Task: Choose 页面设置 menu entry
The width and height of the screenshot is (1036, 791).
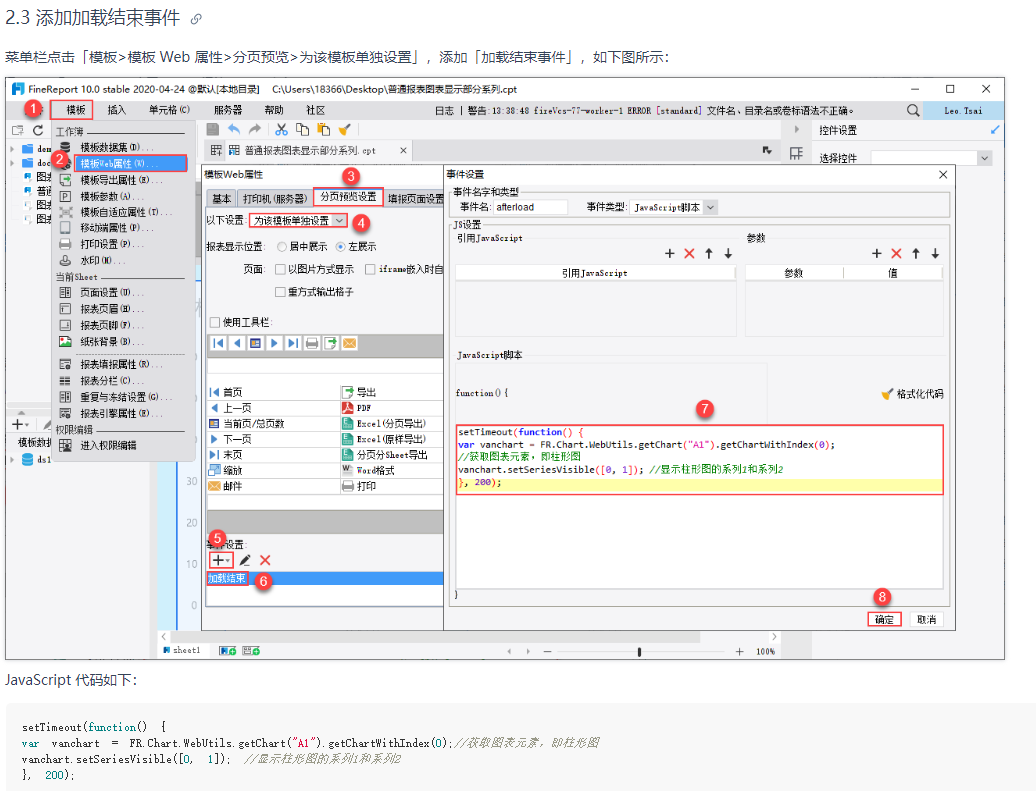Action: coord(113,292)
